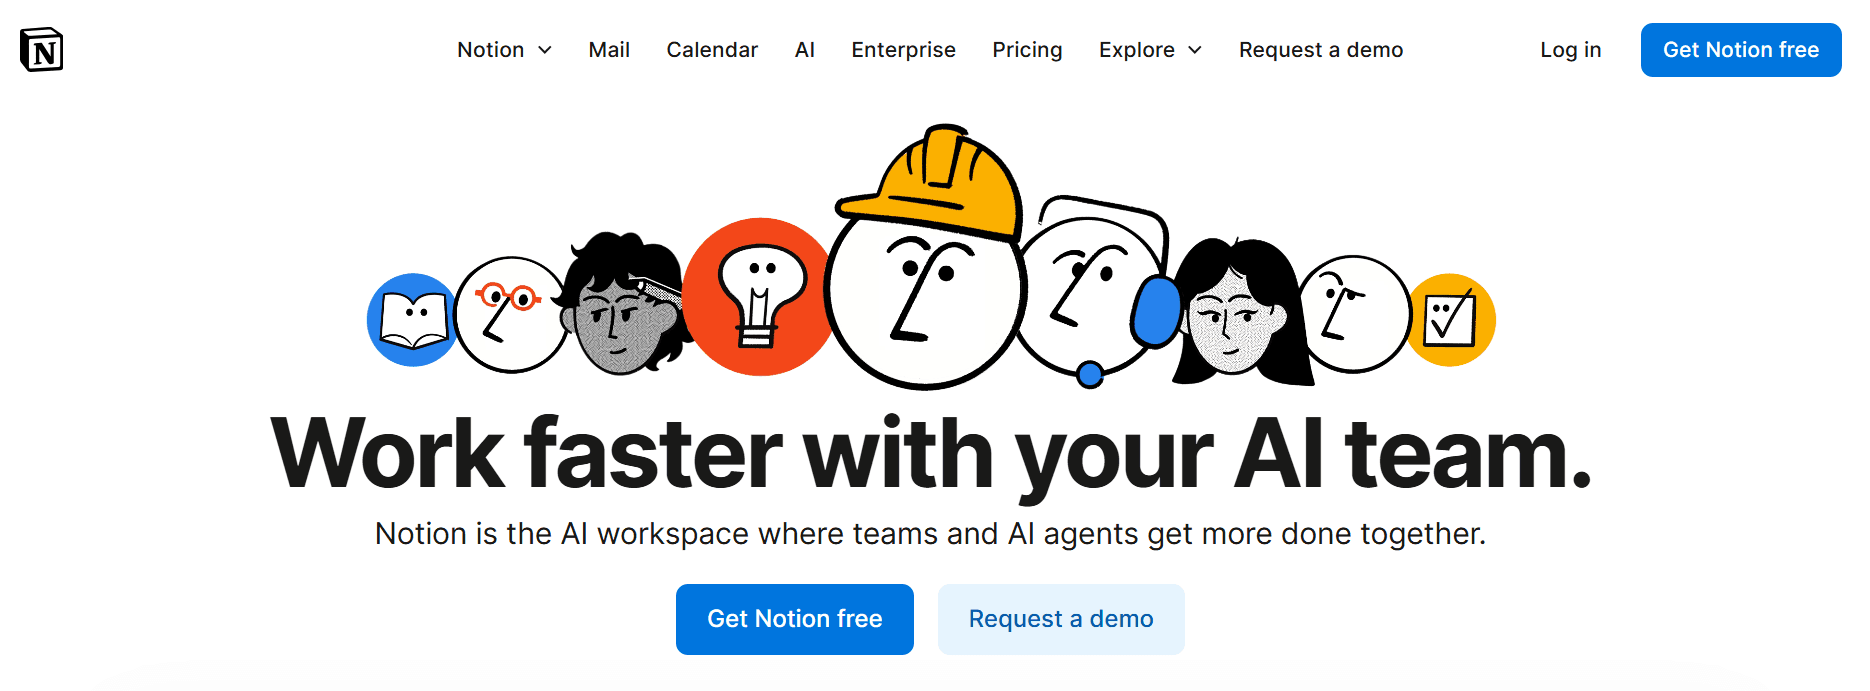Viewport: 1870px width, 691px height.
Task: Click the orange lightbulb character icon
Action: (x=760, y=297)
